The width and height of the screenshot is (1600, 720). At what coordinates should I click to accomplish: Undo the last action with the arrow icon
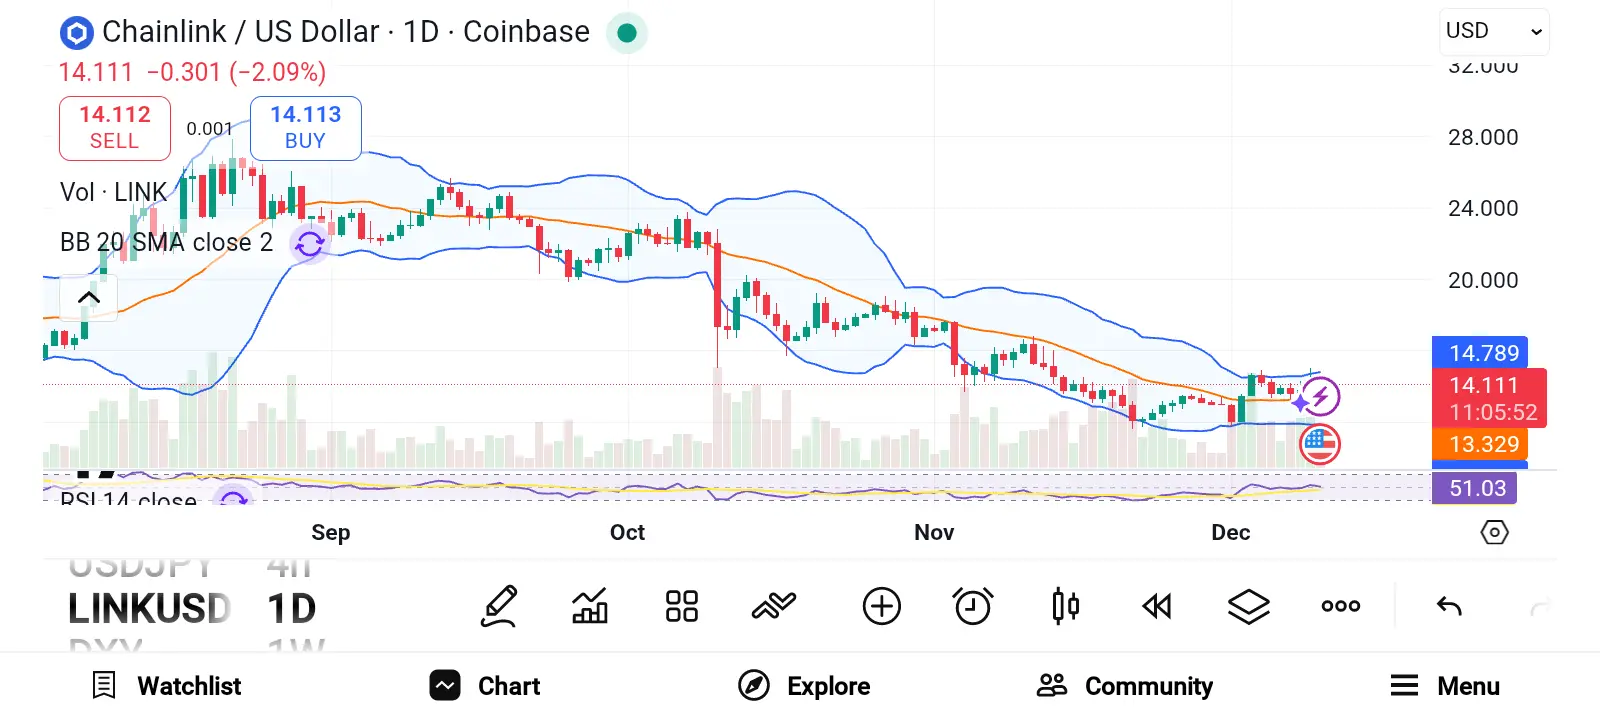point(1449,606)
